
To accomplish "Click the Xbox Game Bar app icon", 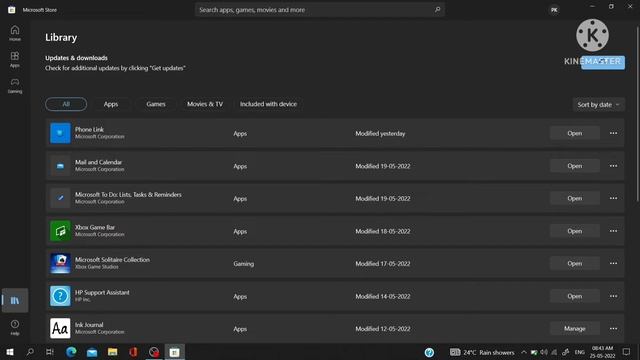I will point(60,231).
